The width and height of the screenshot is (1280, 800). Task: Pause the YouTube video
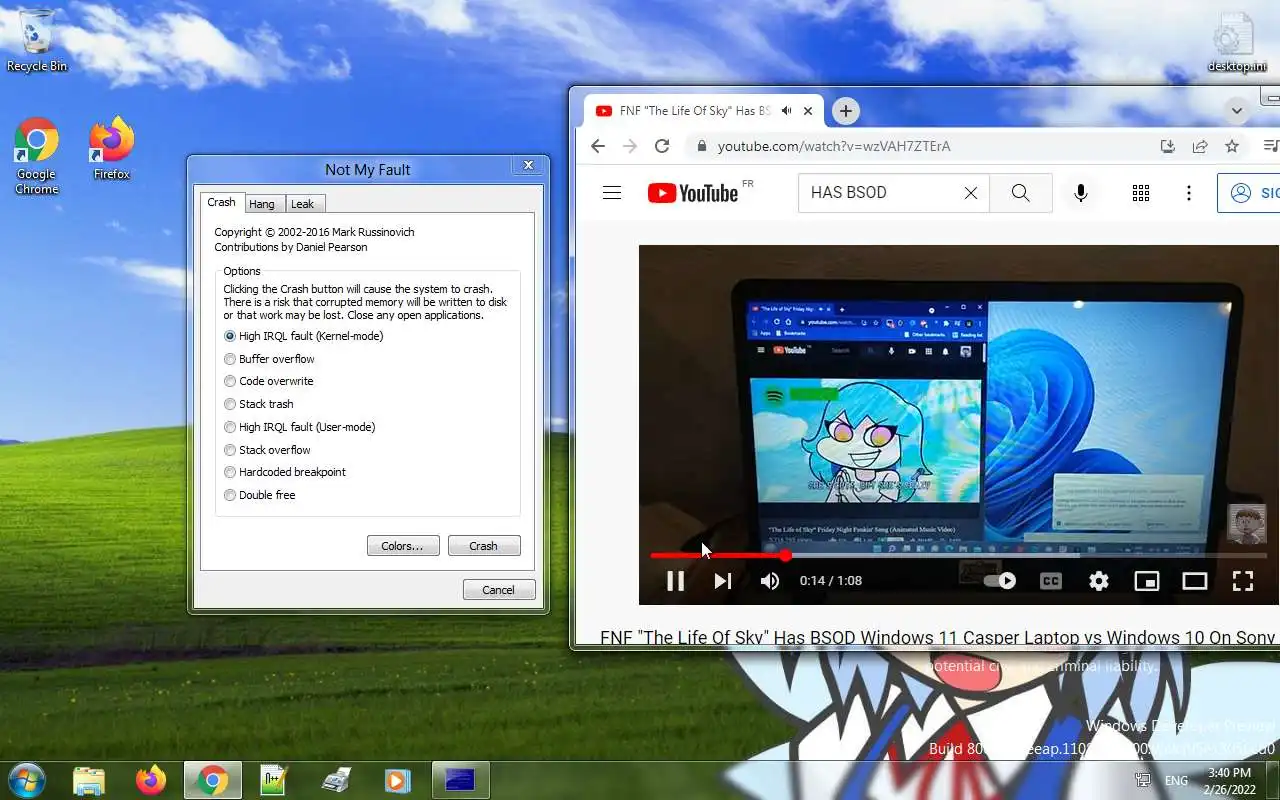pos(675,581)
